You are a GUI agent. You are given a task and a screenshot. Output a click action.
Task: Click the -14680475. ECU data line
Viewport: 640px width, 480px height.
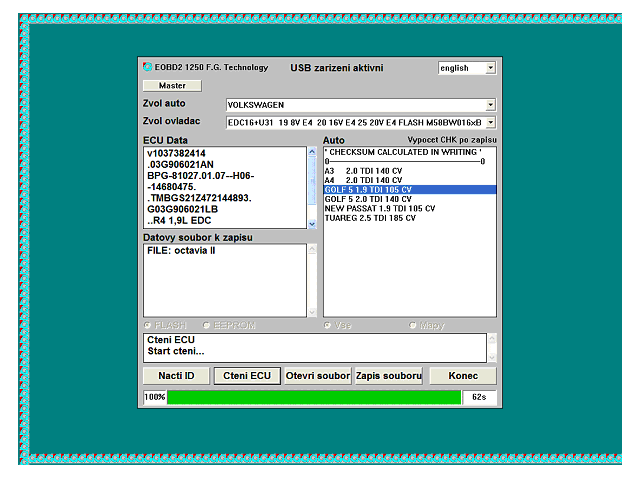[171, 187]
